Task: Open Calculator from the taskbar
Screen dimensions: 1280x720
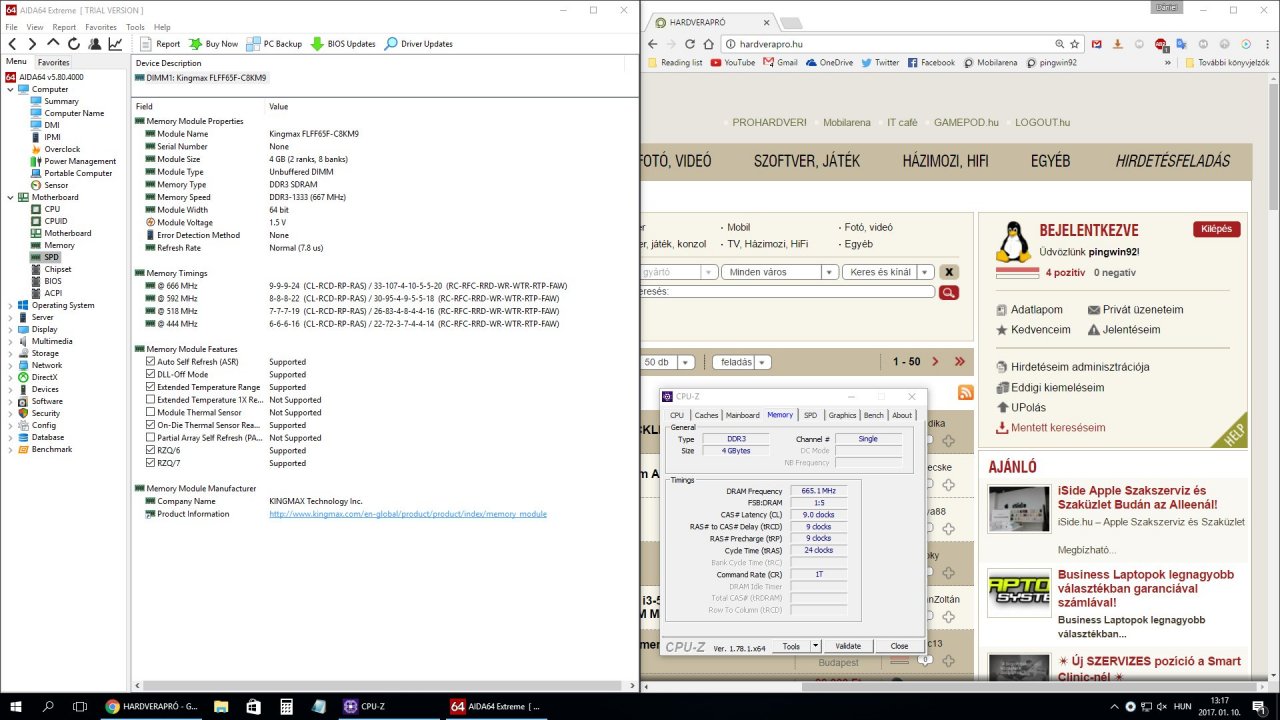Action: click(x=286, y=706)
